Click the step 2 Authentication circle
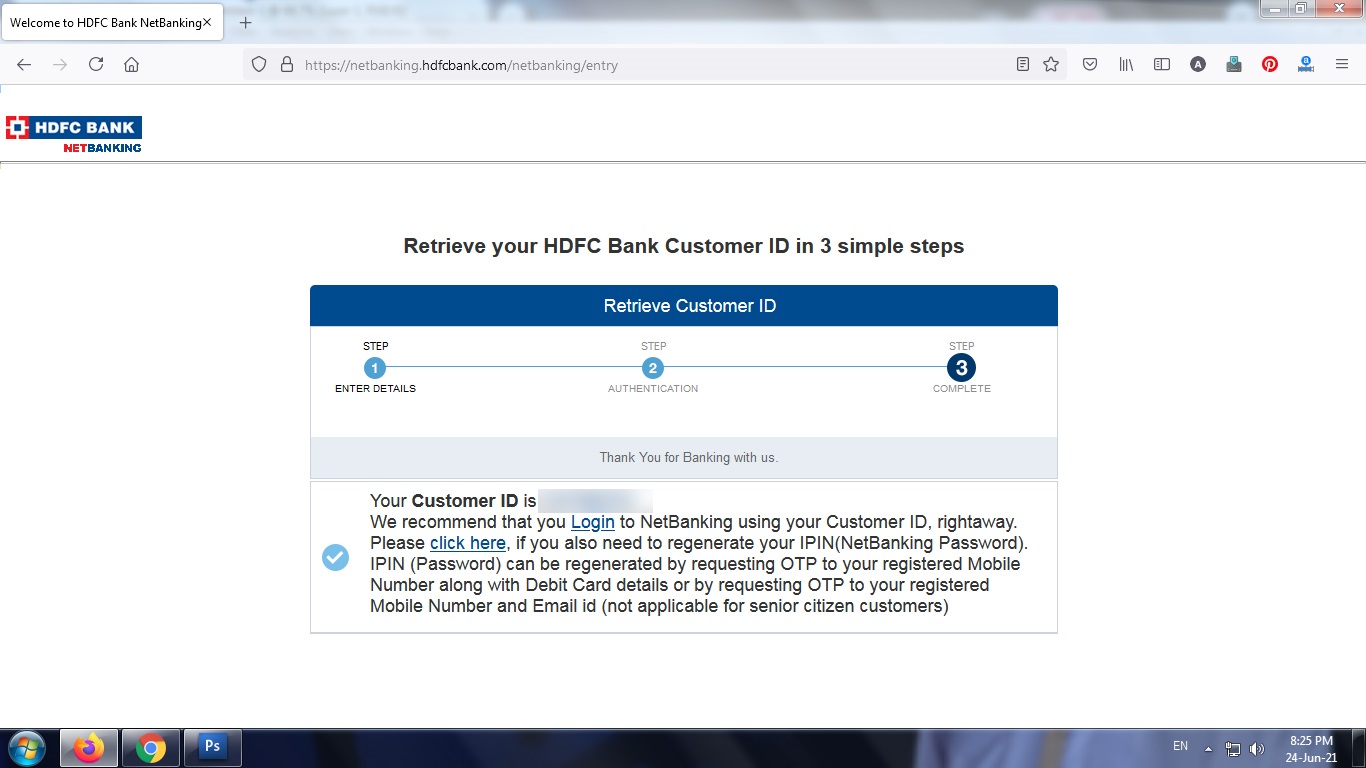Viewport: 1366px width, 768px height. click(x=653, y=368)
